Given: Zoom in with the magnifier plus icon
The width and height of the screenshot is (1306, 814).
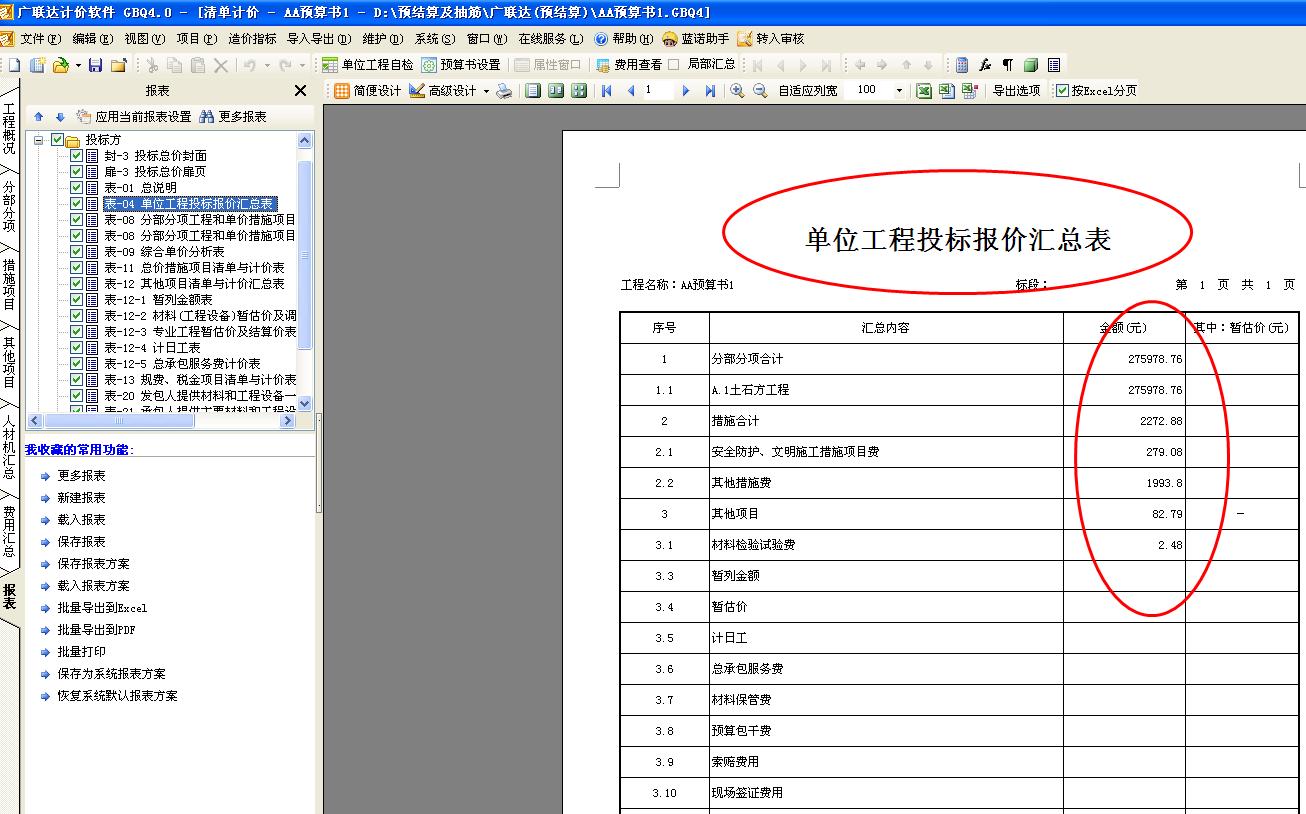Looking at the screenshot, I should coord(737,90).
